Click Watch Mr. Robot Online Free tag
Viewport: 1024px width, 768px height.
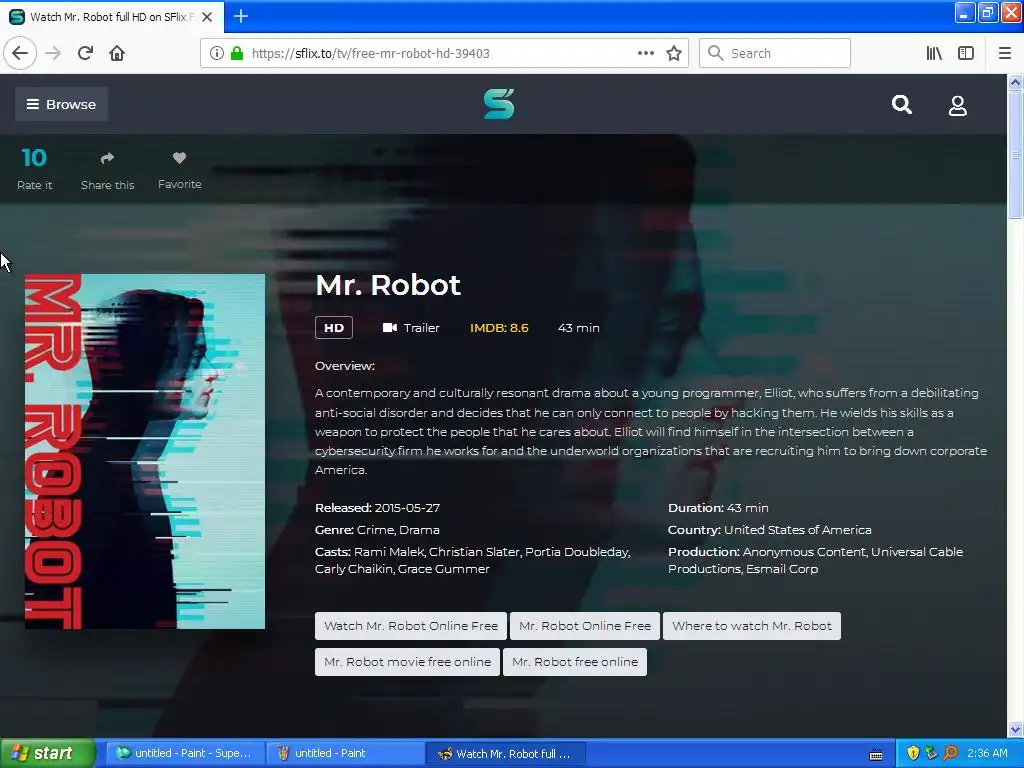[411, 626]
